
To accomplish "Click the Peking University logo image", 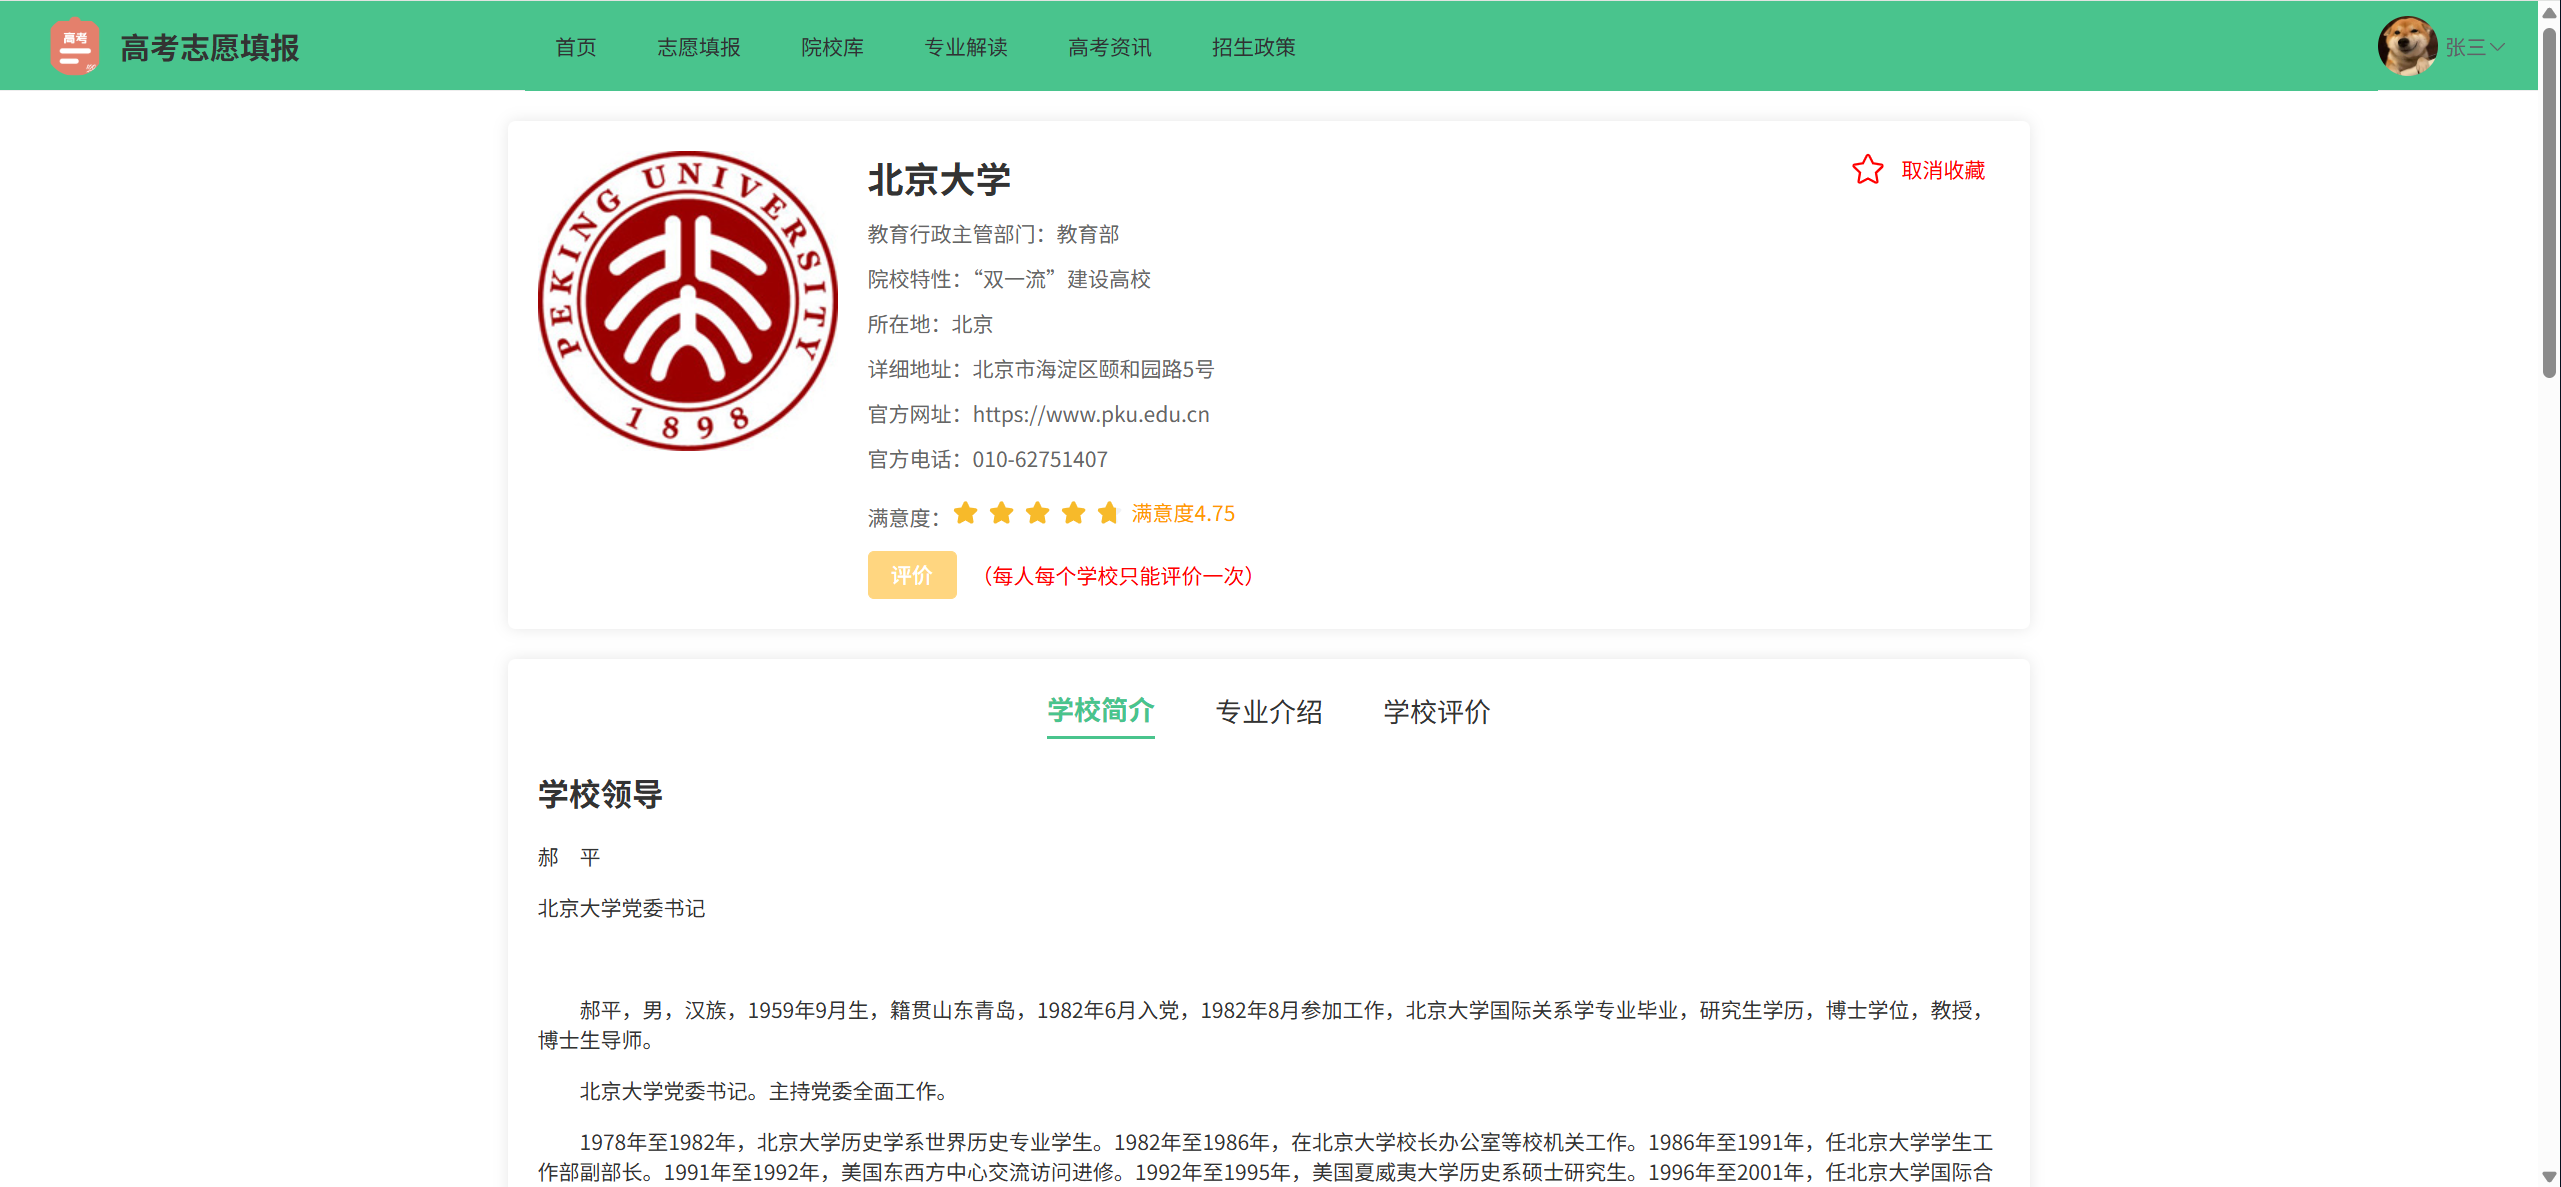I will coord(688,301).
